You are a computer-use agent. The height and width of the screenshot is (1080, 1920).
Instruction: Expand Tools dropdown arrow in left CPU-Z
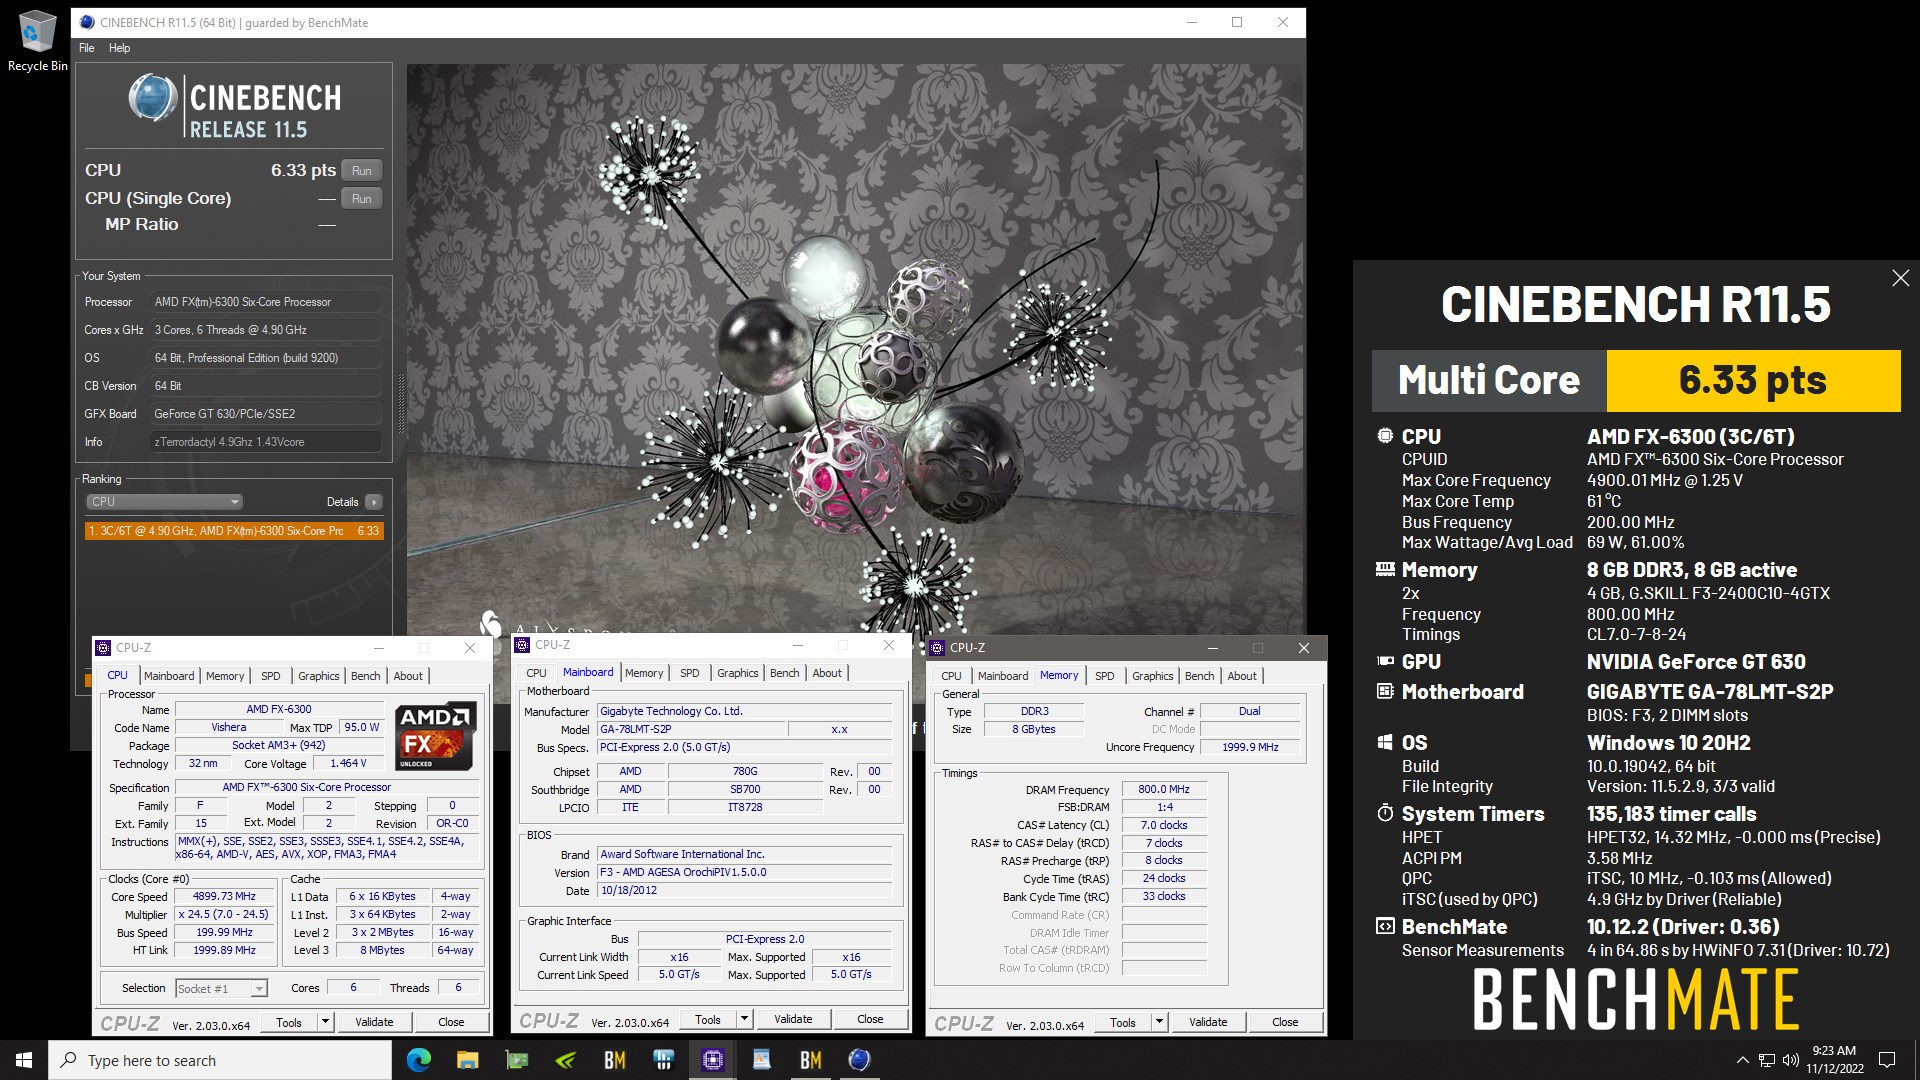(x=325, y=1022)
